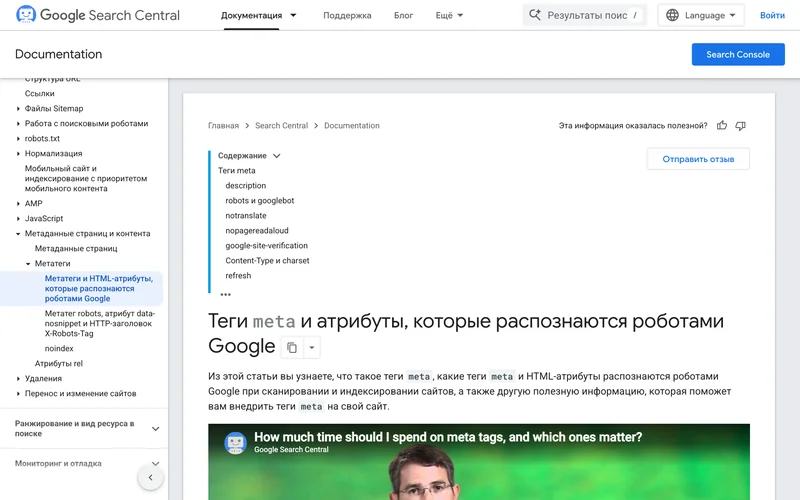Image resolution: width=800 pixels, height=500 pixels.
Task: Click the video title about meta tags
Action: tap(448, 437)
